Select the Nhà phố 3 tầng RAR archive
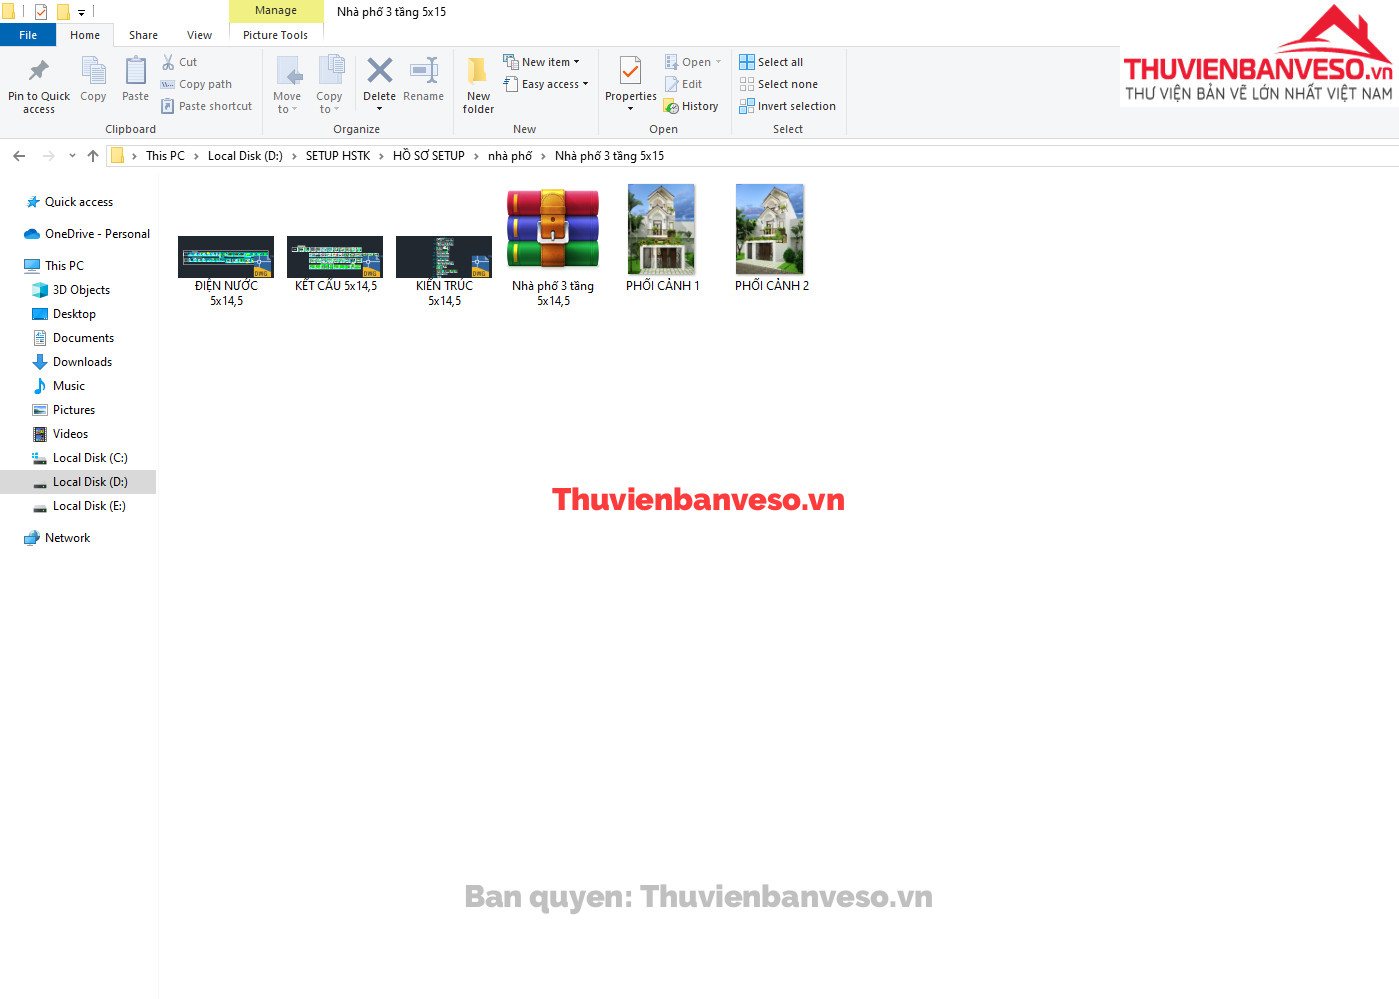 click(553, 230)
